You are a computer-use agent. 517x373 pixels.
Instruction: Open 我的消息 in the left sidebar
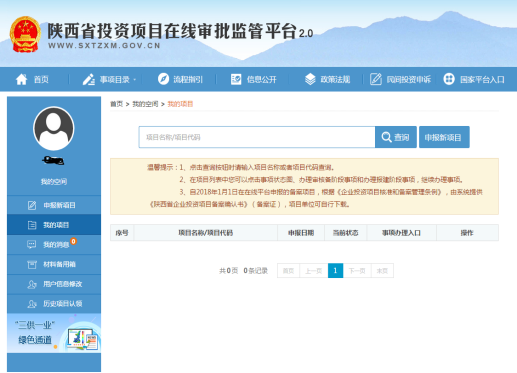coord(54,245)
